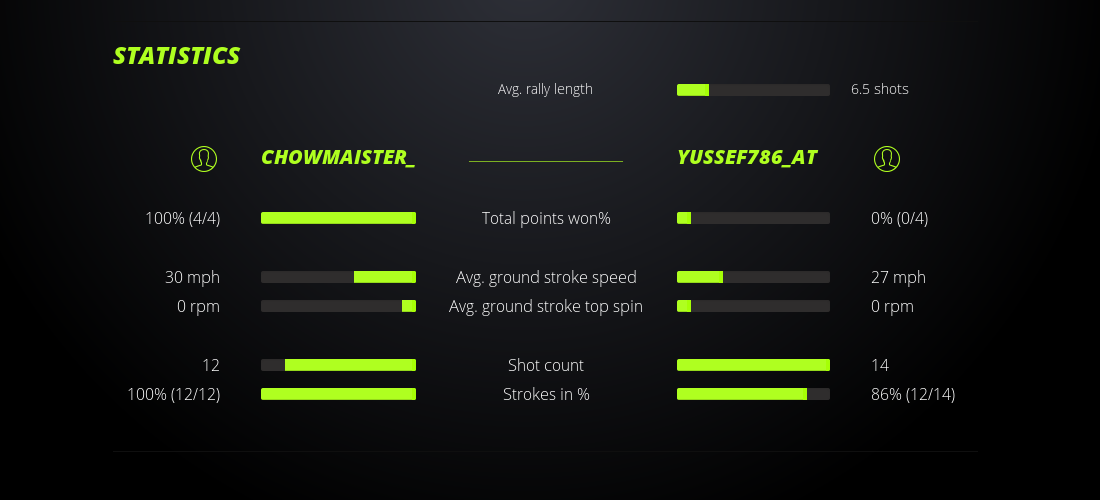Click YUSSEF786_AT ground stroke speed bar
The width and height of the screenshot is (1100, 500).
click(x=753, y=277)
